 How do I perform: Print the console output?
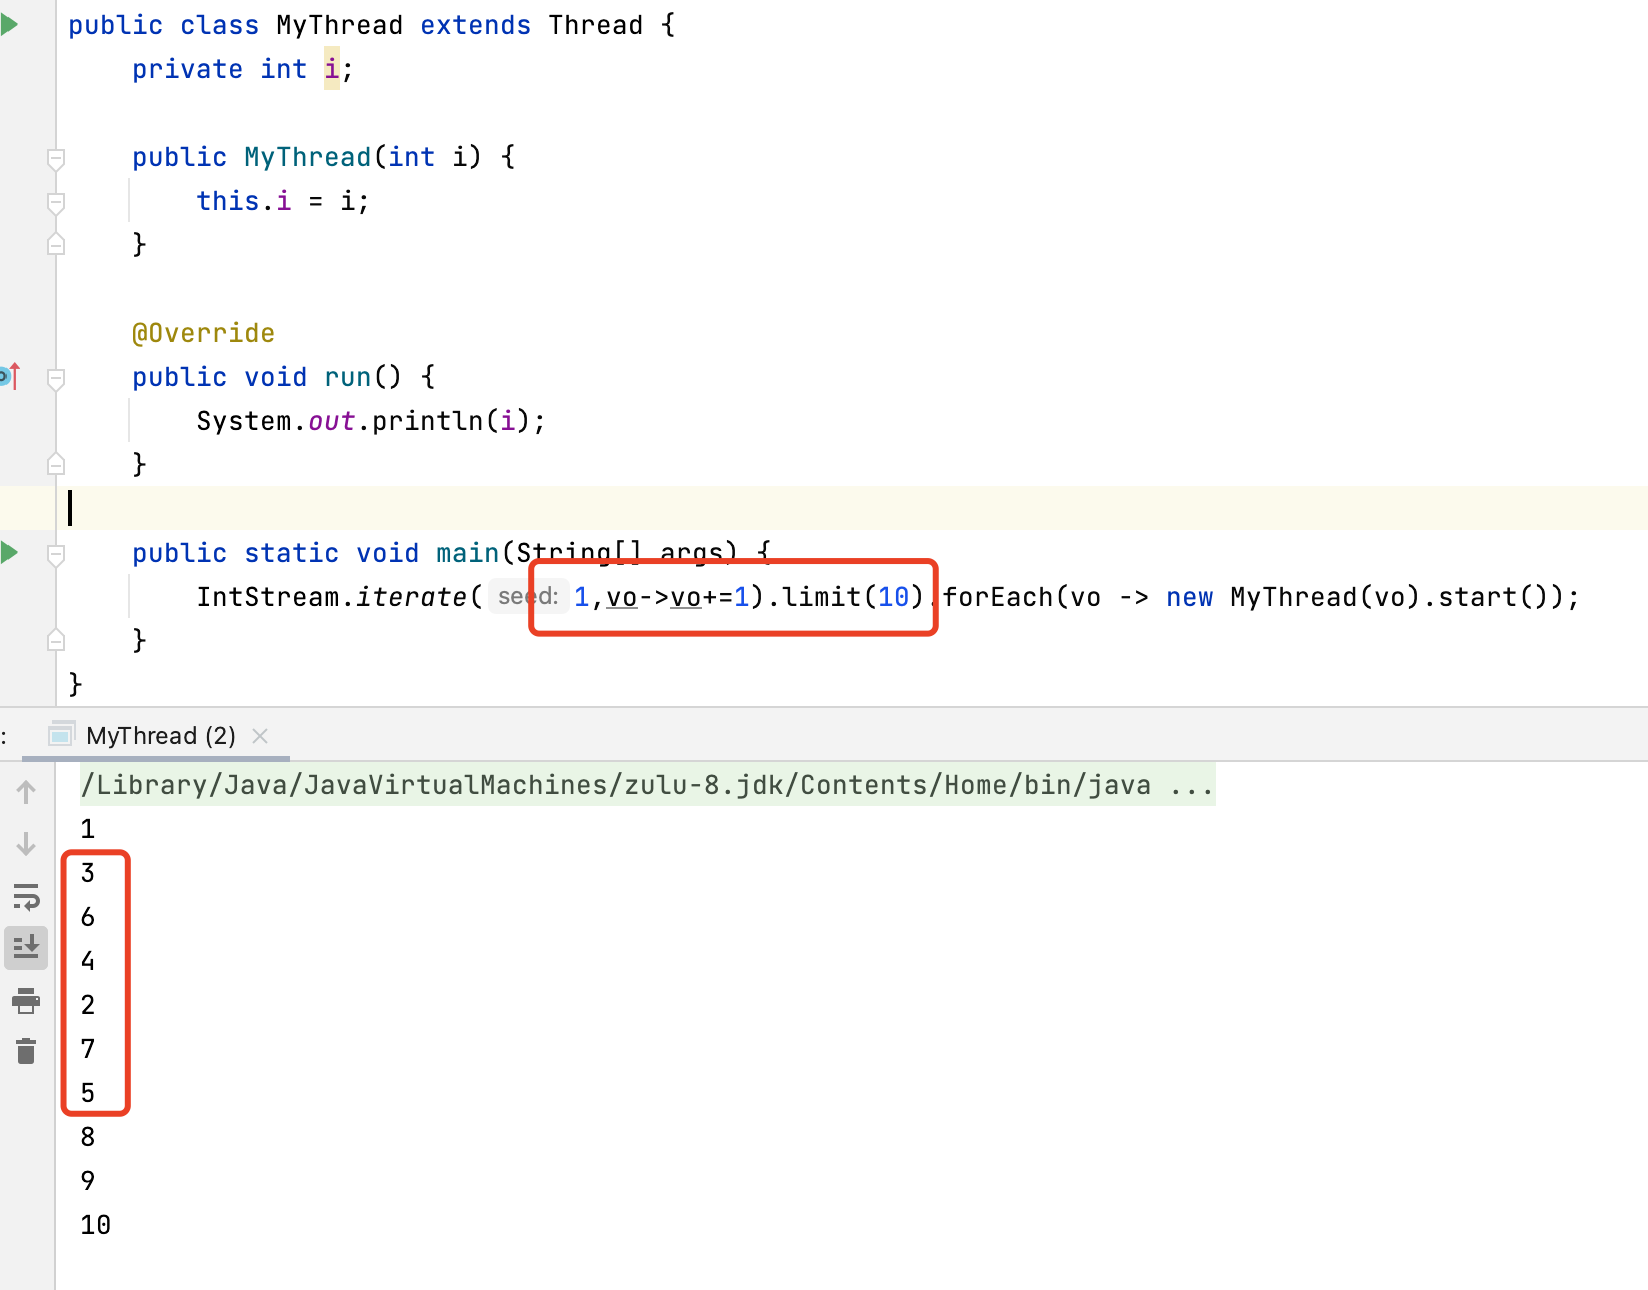point(26,1000)
